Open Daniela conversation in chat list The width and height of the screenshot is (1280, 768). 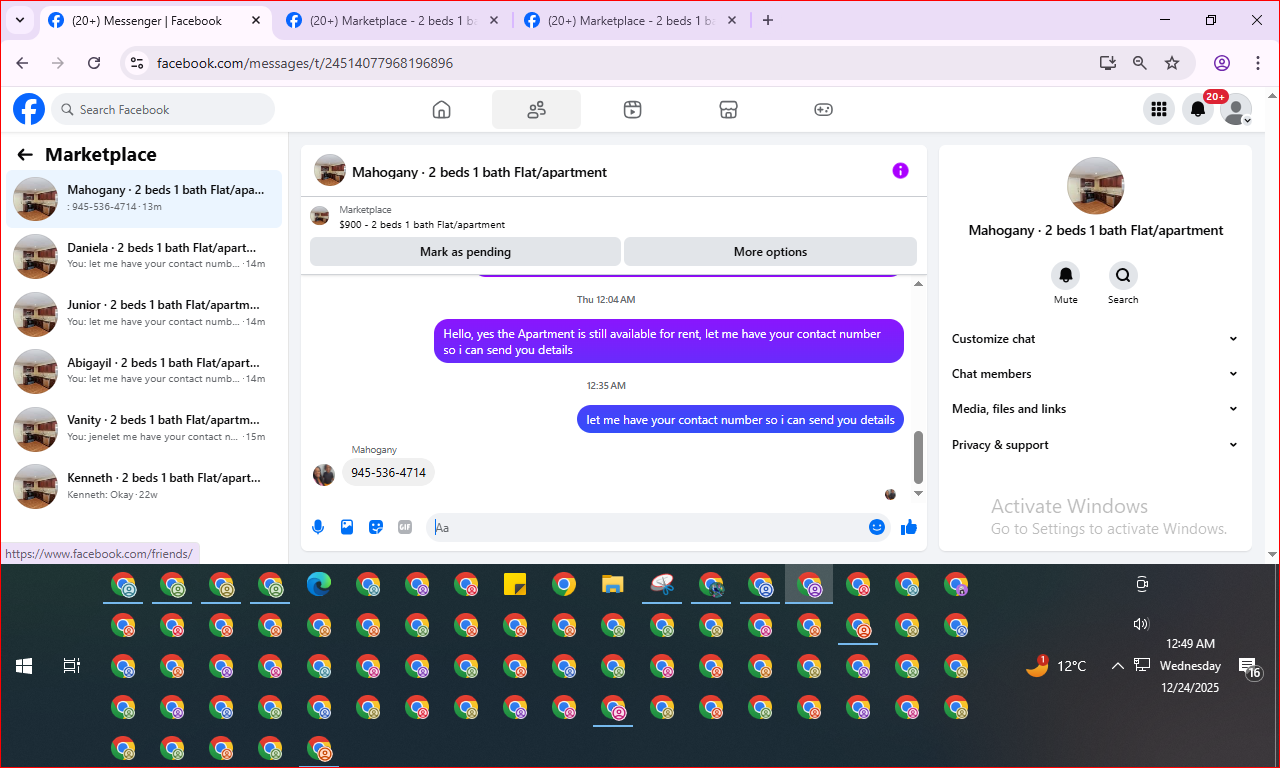pyautogui.click(x=144, y=256)
